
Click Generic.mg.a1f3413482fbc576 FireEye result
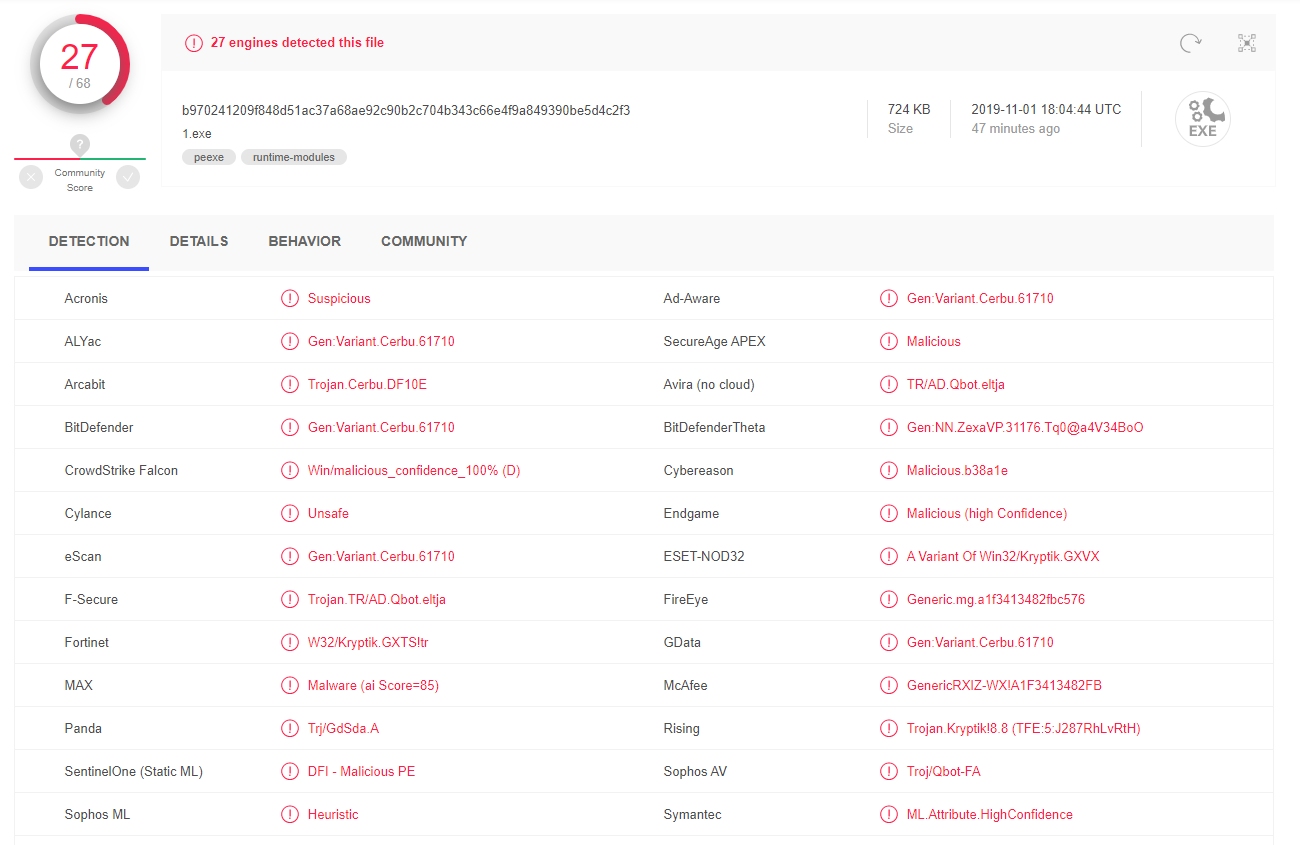tap(996, 599)
